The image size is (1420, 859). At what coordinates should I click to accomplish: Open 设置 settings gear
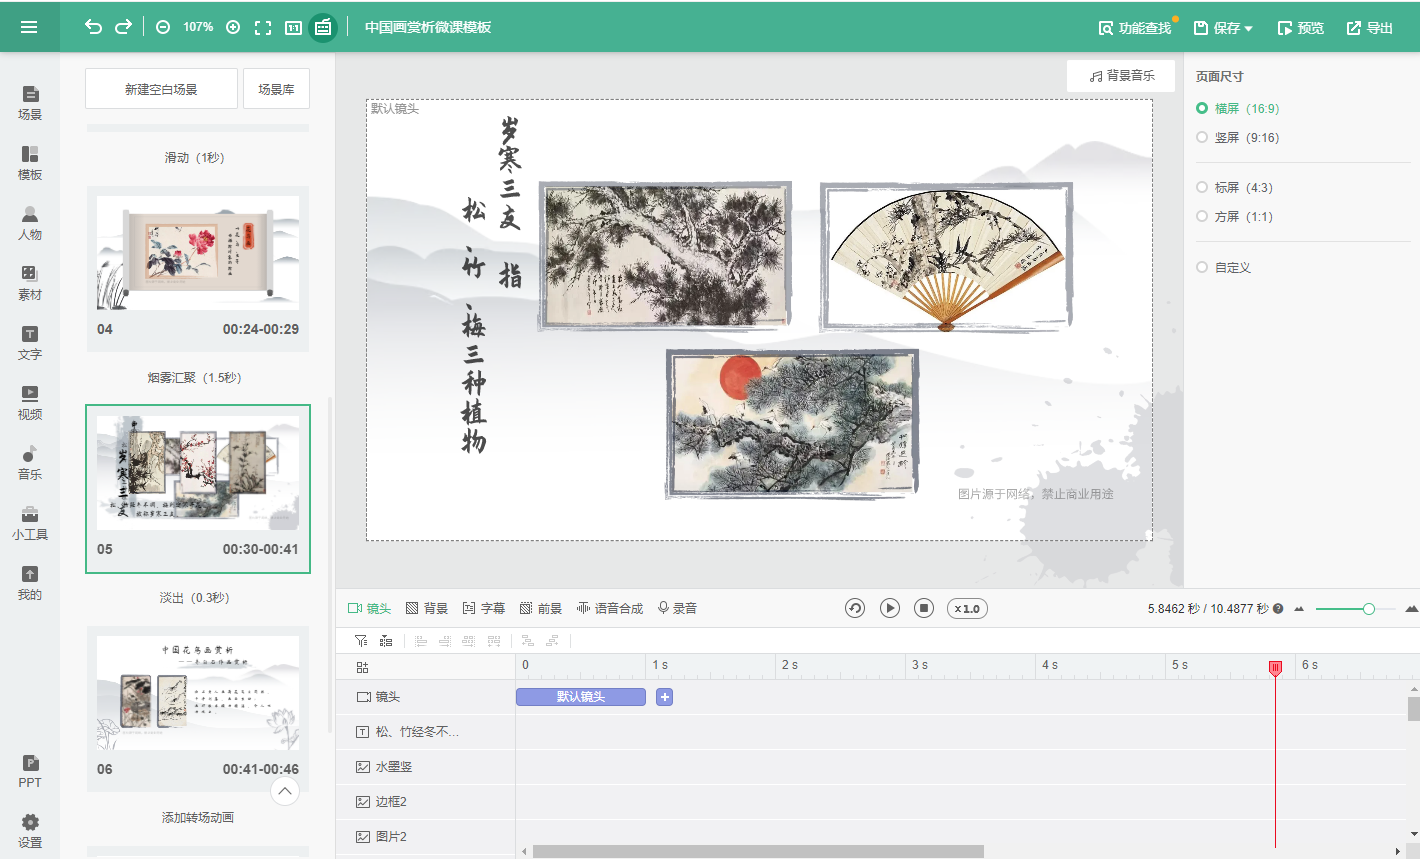pos(30,831)
